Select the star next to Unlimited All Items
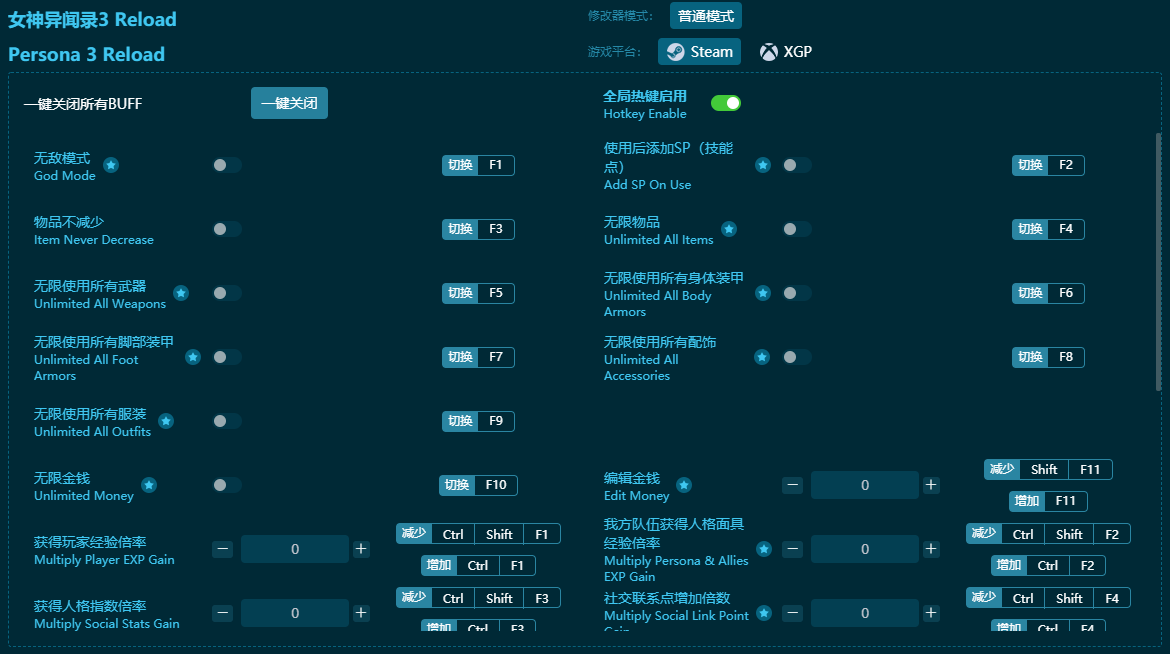1170x654 pixels. click(x=729, y=229)
